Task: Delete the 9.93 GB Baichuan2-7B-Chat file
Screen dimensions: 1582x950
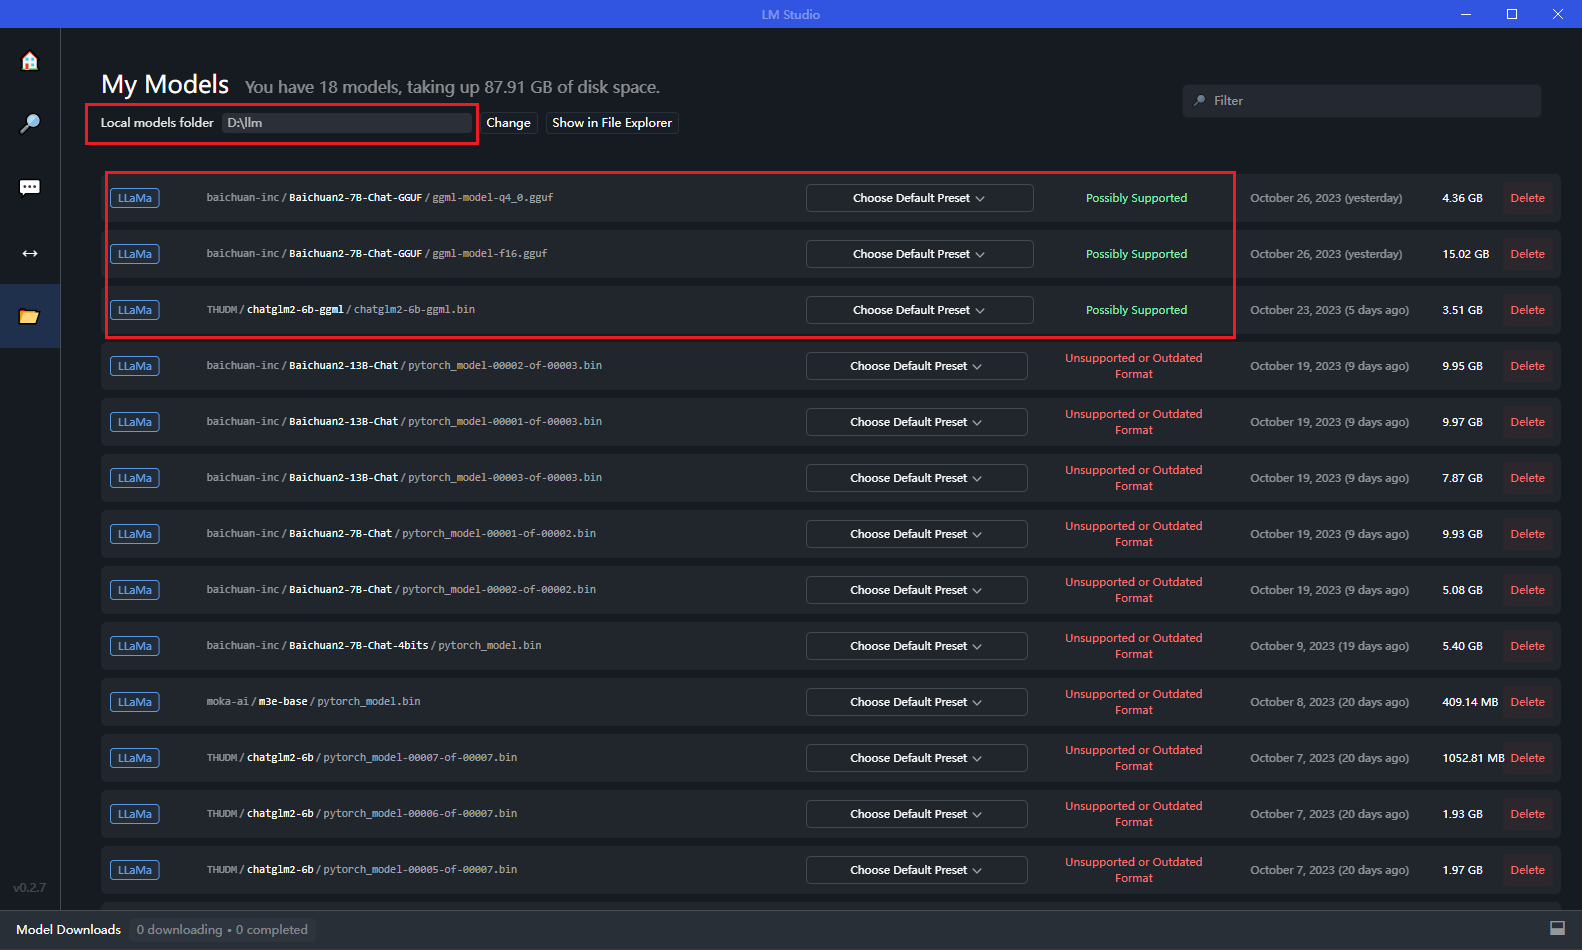Action: coord(1527,534)
